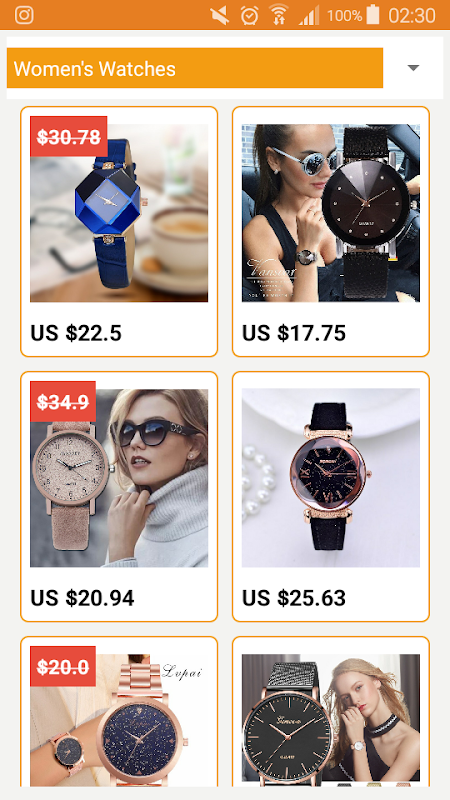Tap the 02:30 clock in status bar
The image size is (450, 800).
[412, 15]
